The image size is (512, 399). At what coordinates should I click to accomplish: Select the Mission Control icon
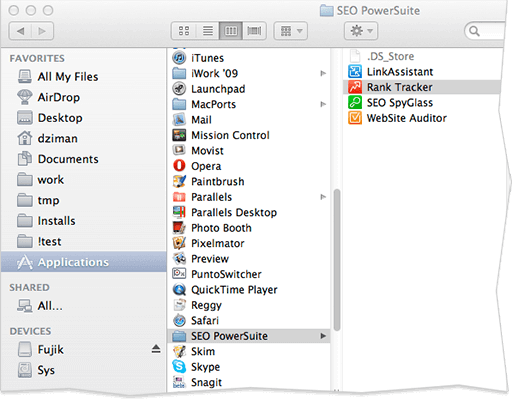click(179, 135)
